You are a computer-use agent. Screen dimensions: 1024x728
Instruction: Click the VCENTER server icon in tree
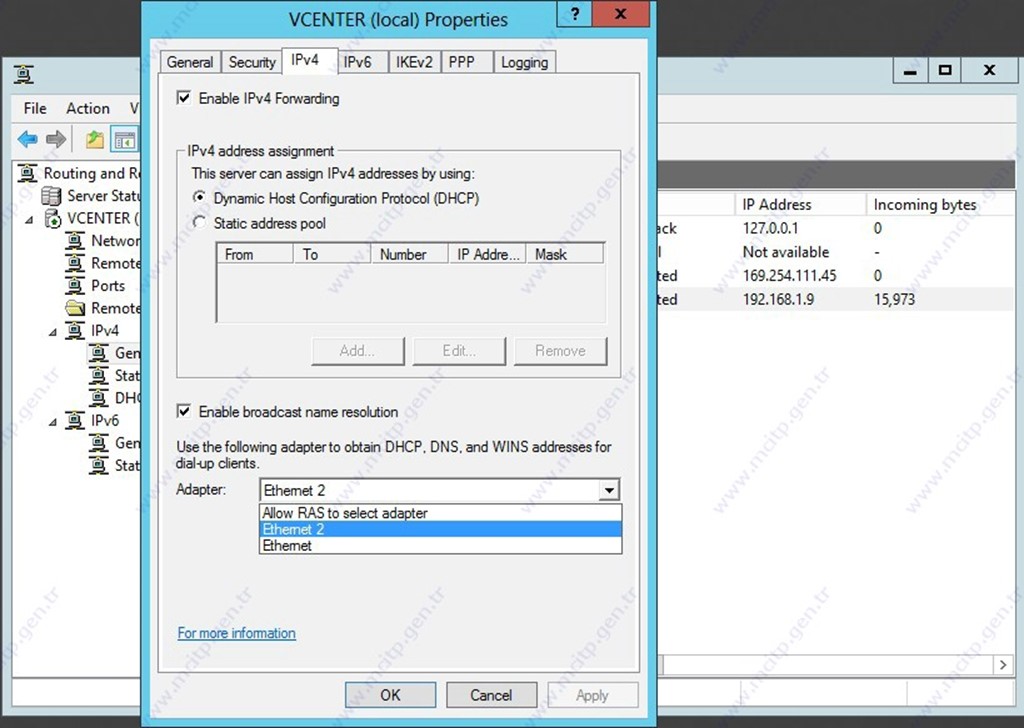tap(53, 219)
